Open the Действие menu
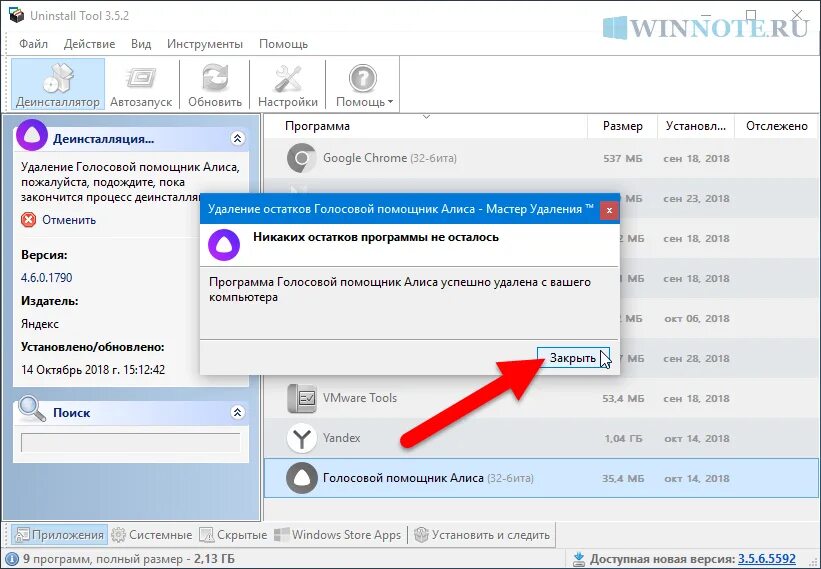The height and width of the screenshot is (569, 821). [90, 44]
